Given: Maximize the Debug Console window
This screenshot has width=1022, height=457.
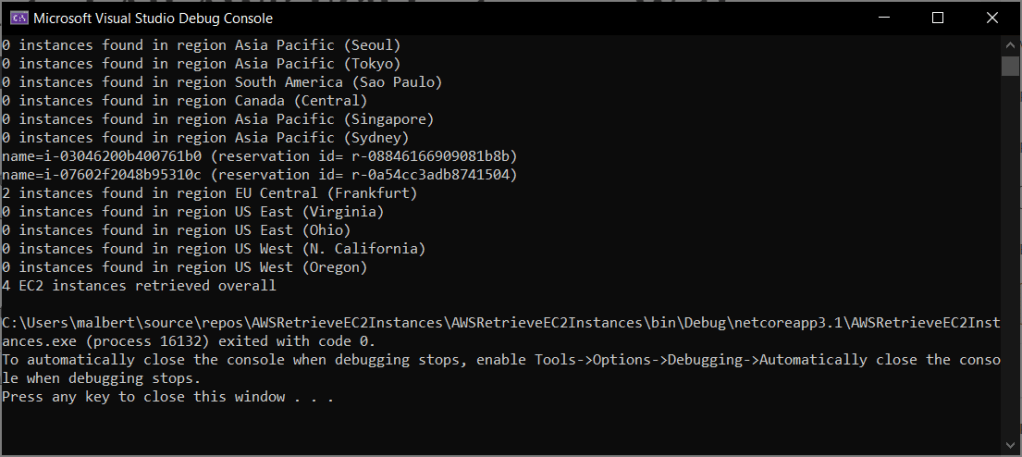Looking at the screenshot, I should click(937, 18).
